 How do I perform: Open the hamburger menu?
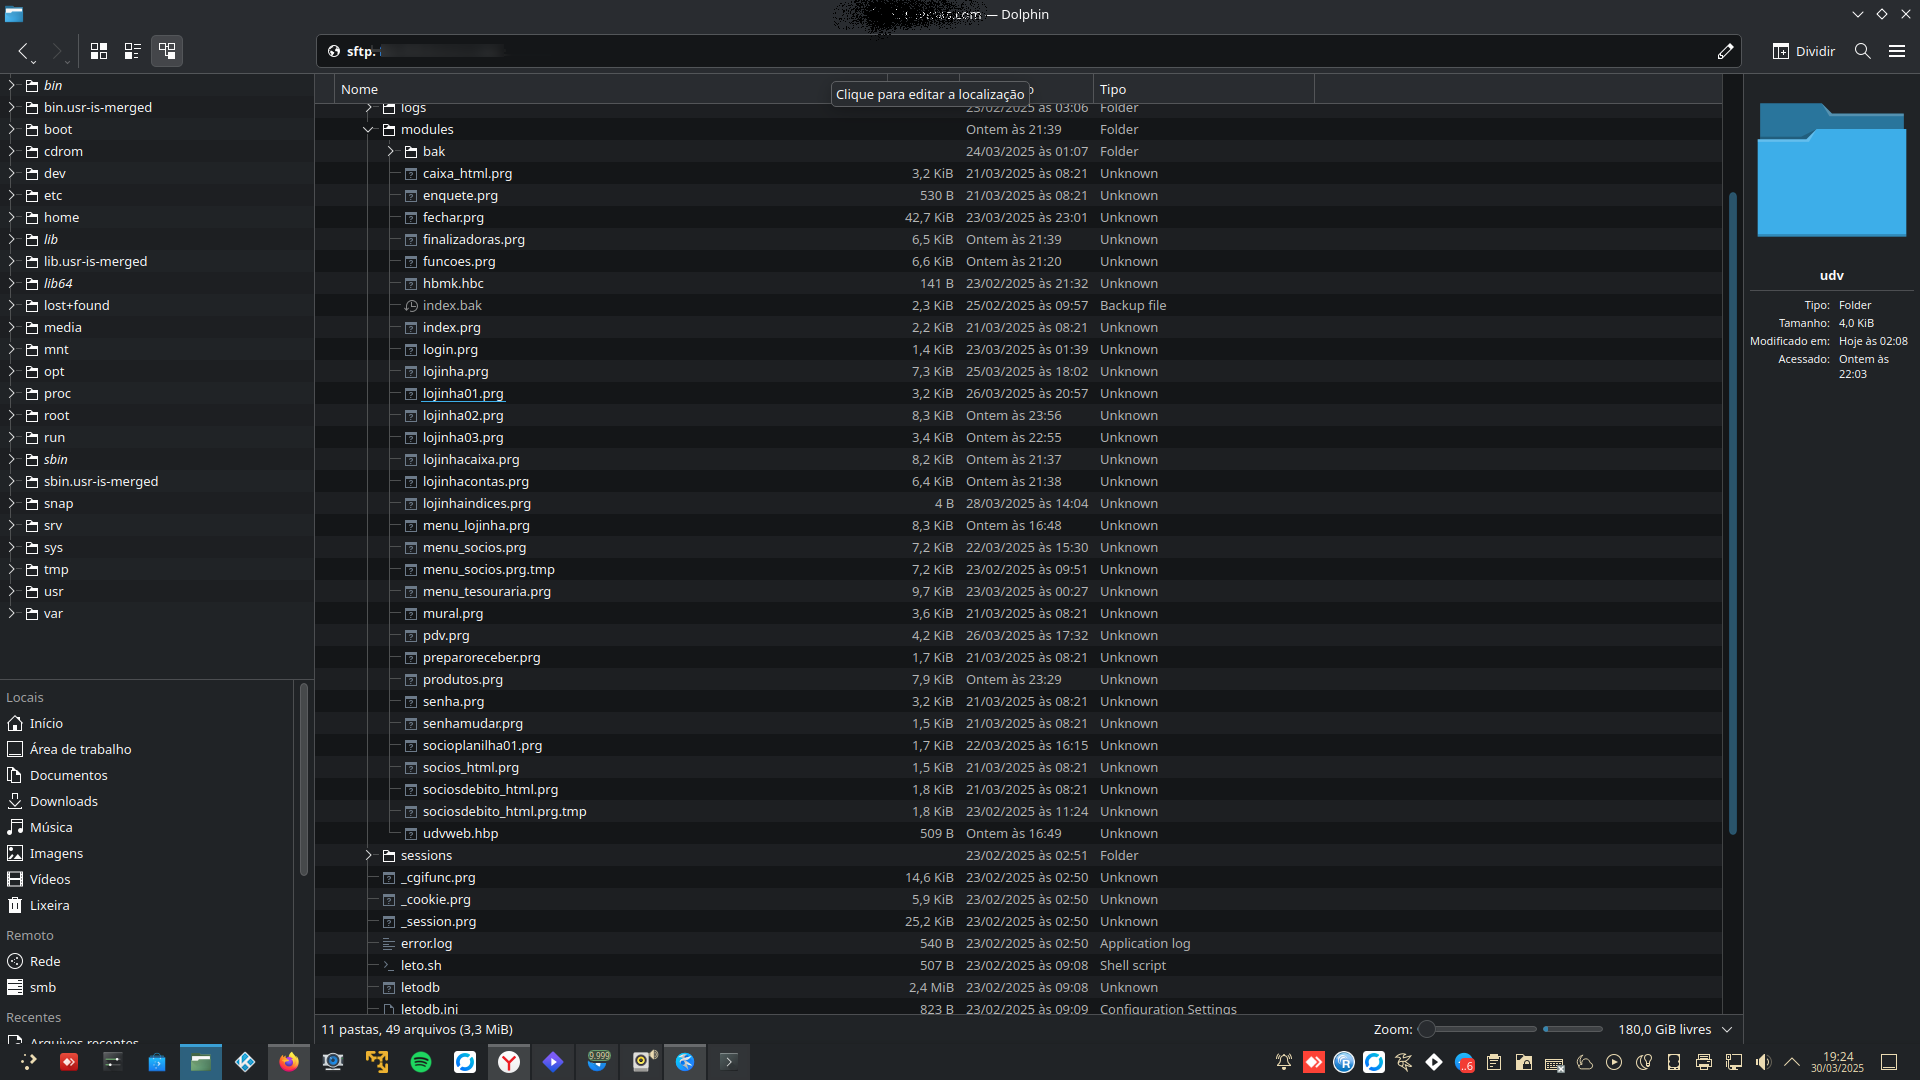click(x=1896, y=51)
